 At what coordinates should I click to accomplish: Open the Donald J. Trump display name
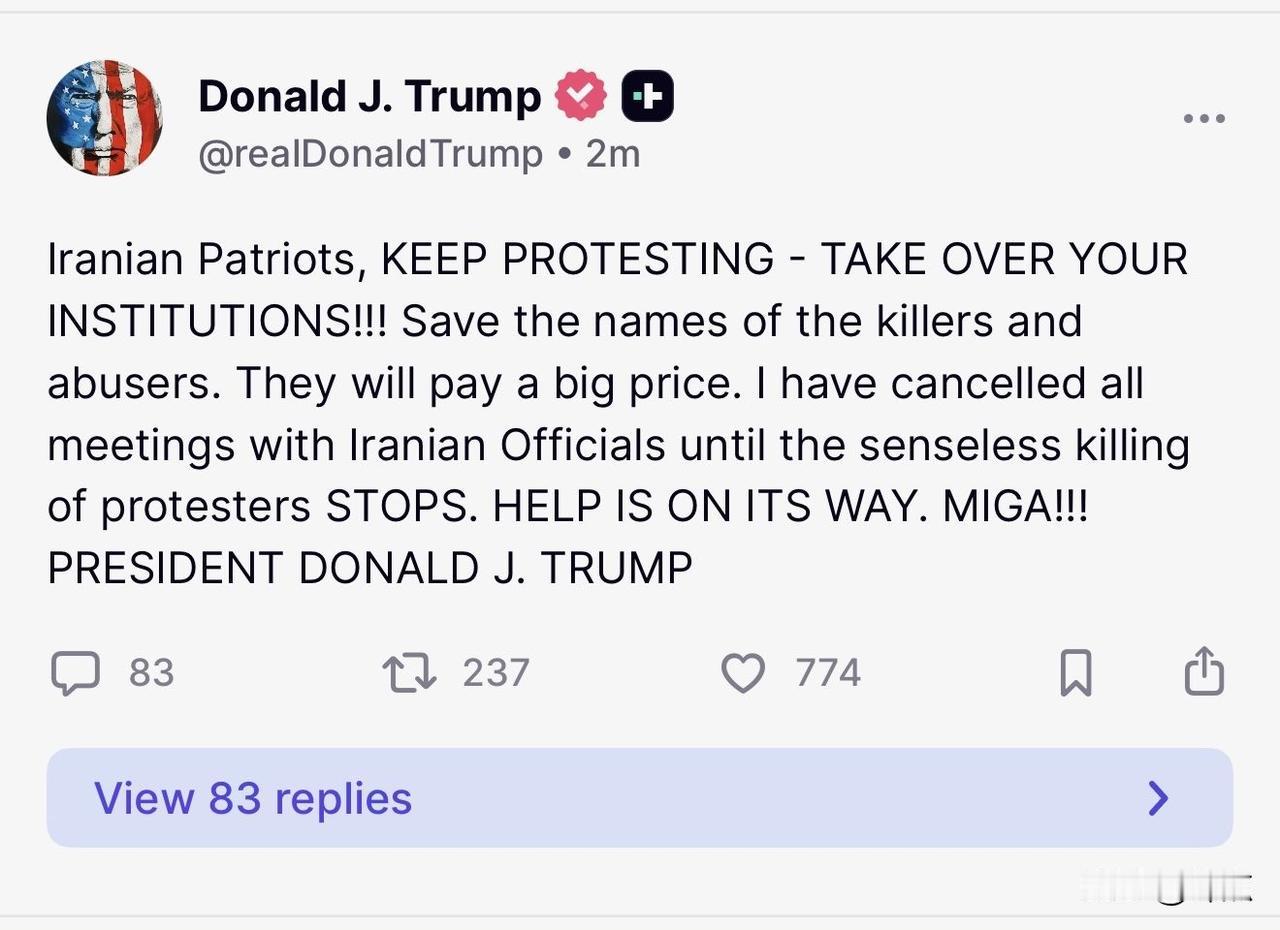point(369,97)
